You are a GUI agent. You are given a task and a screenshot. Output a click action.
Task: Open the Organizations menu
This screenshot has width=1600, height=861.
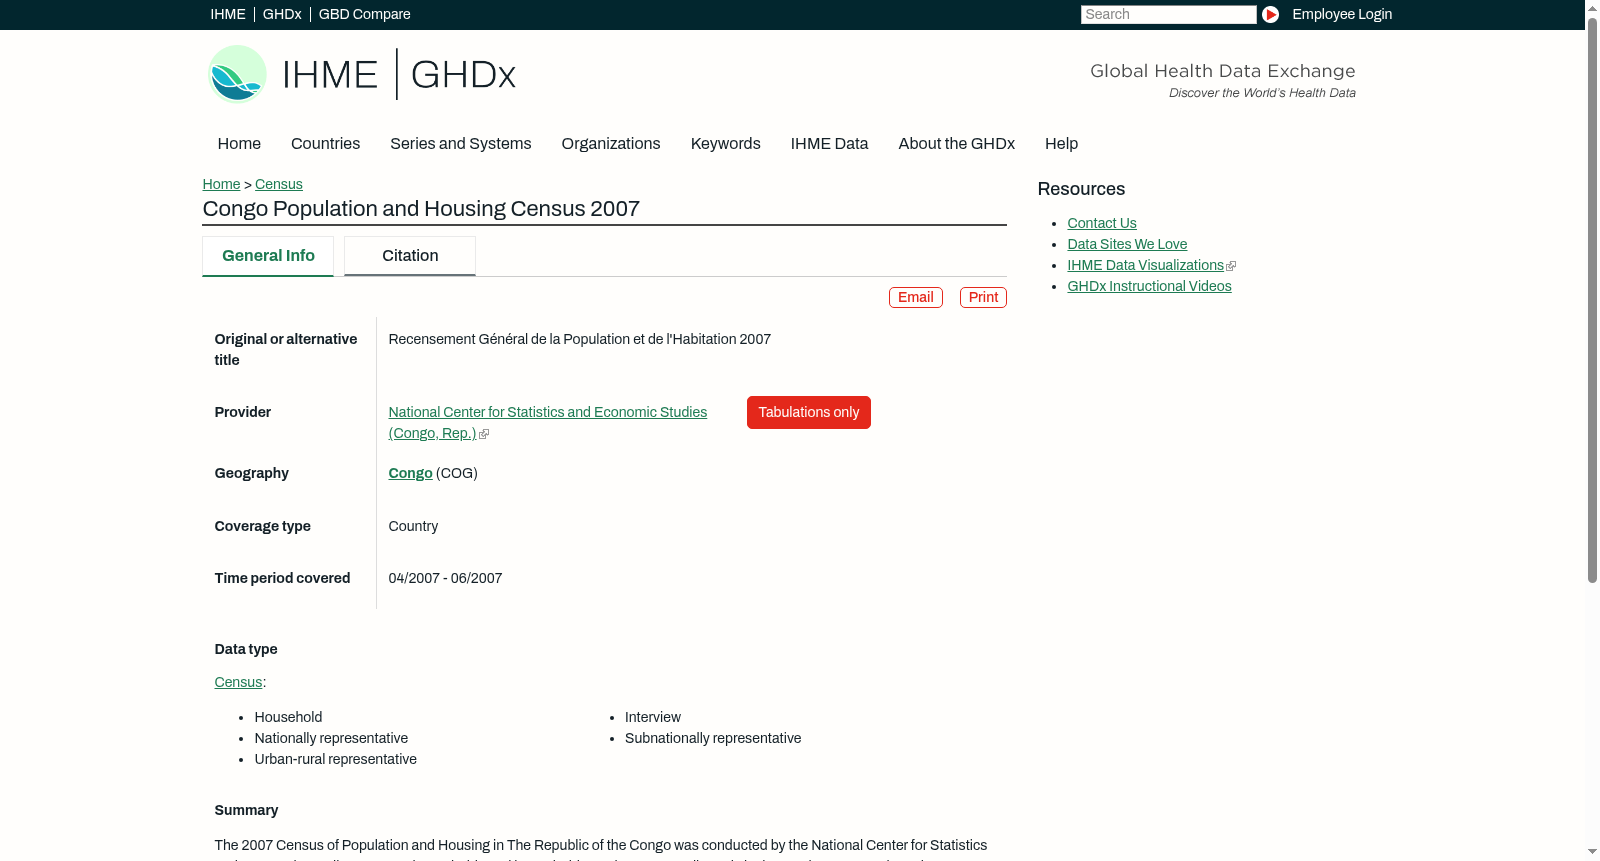(611, 144)
